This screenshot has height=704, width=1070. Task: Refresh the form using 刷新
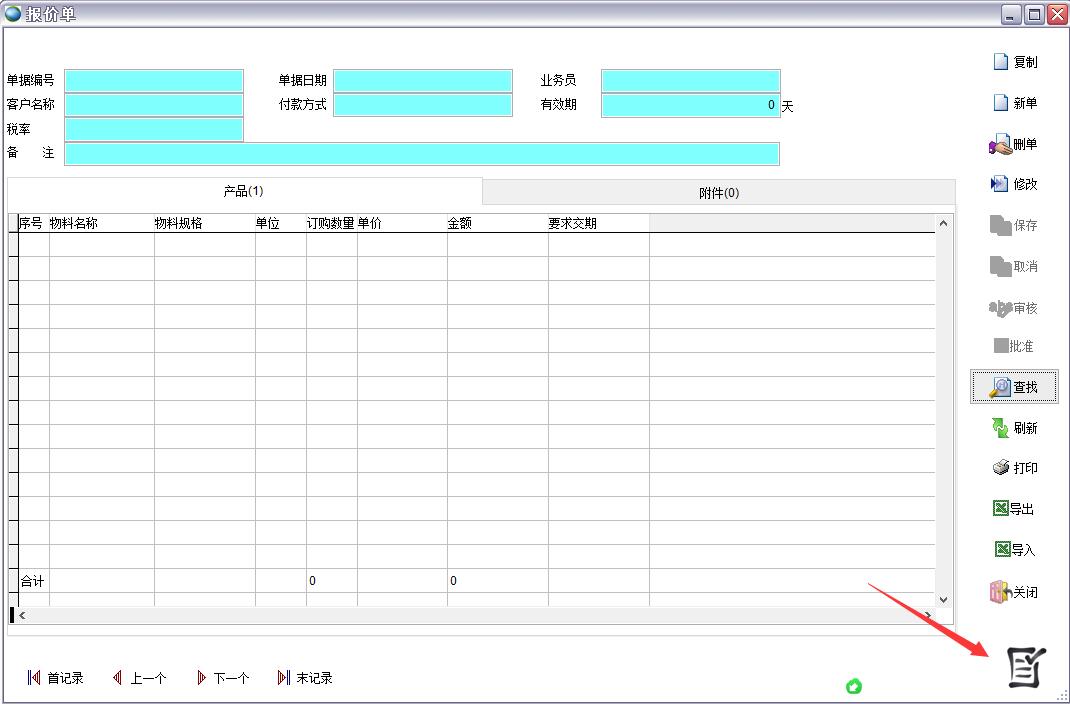(x=1014, y=428)
